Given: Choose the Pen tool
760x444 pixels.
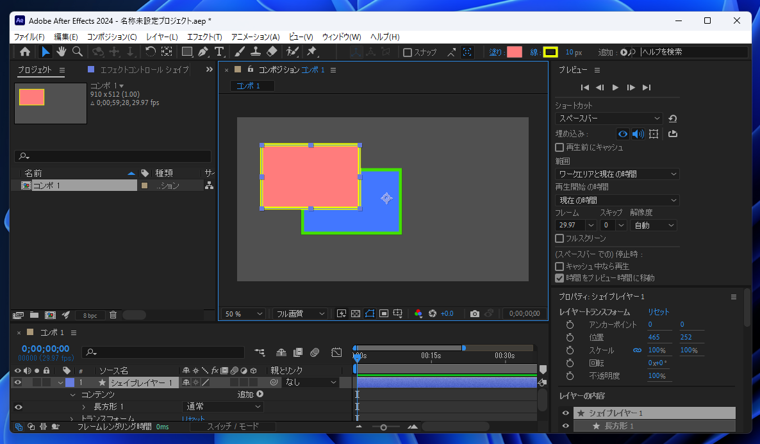Looking at the screenshot, I should [x=203, y=52].
